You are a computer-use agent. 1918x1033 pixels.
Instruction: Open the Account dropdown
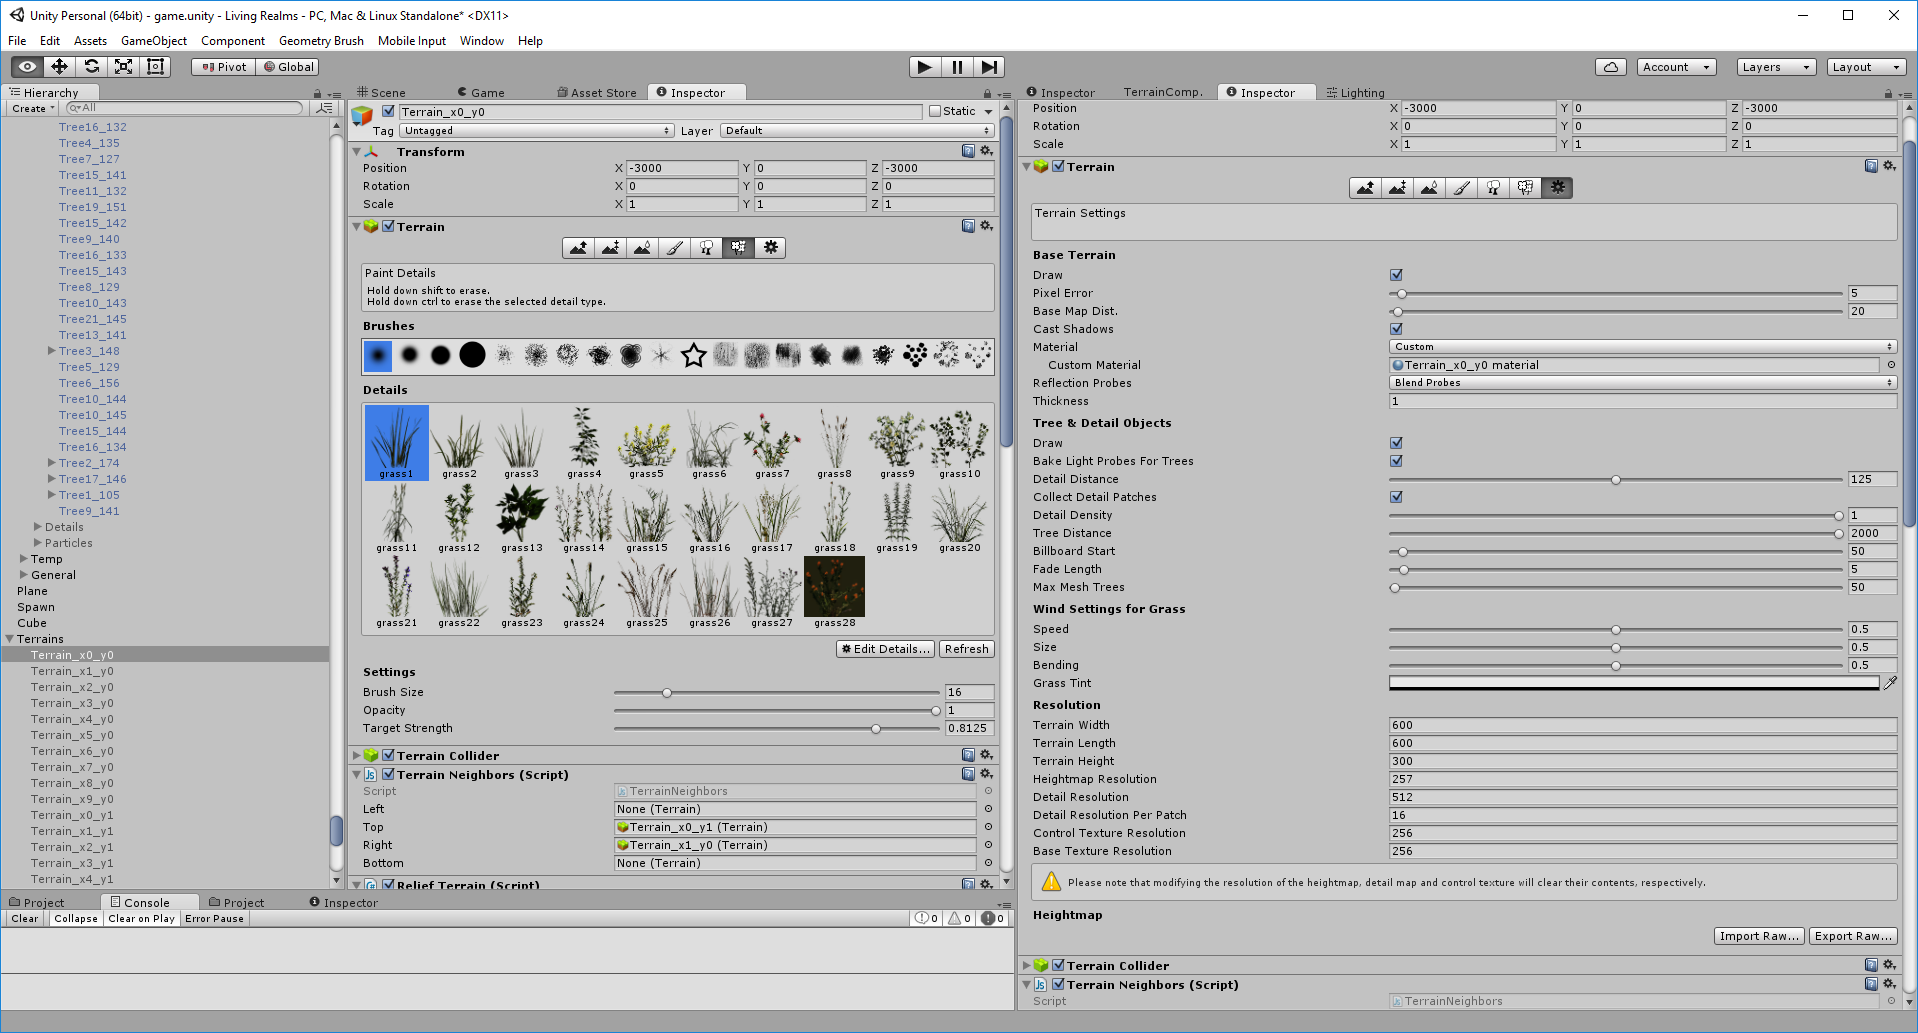(1677, 67)
